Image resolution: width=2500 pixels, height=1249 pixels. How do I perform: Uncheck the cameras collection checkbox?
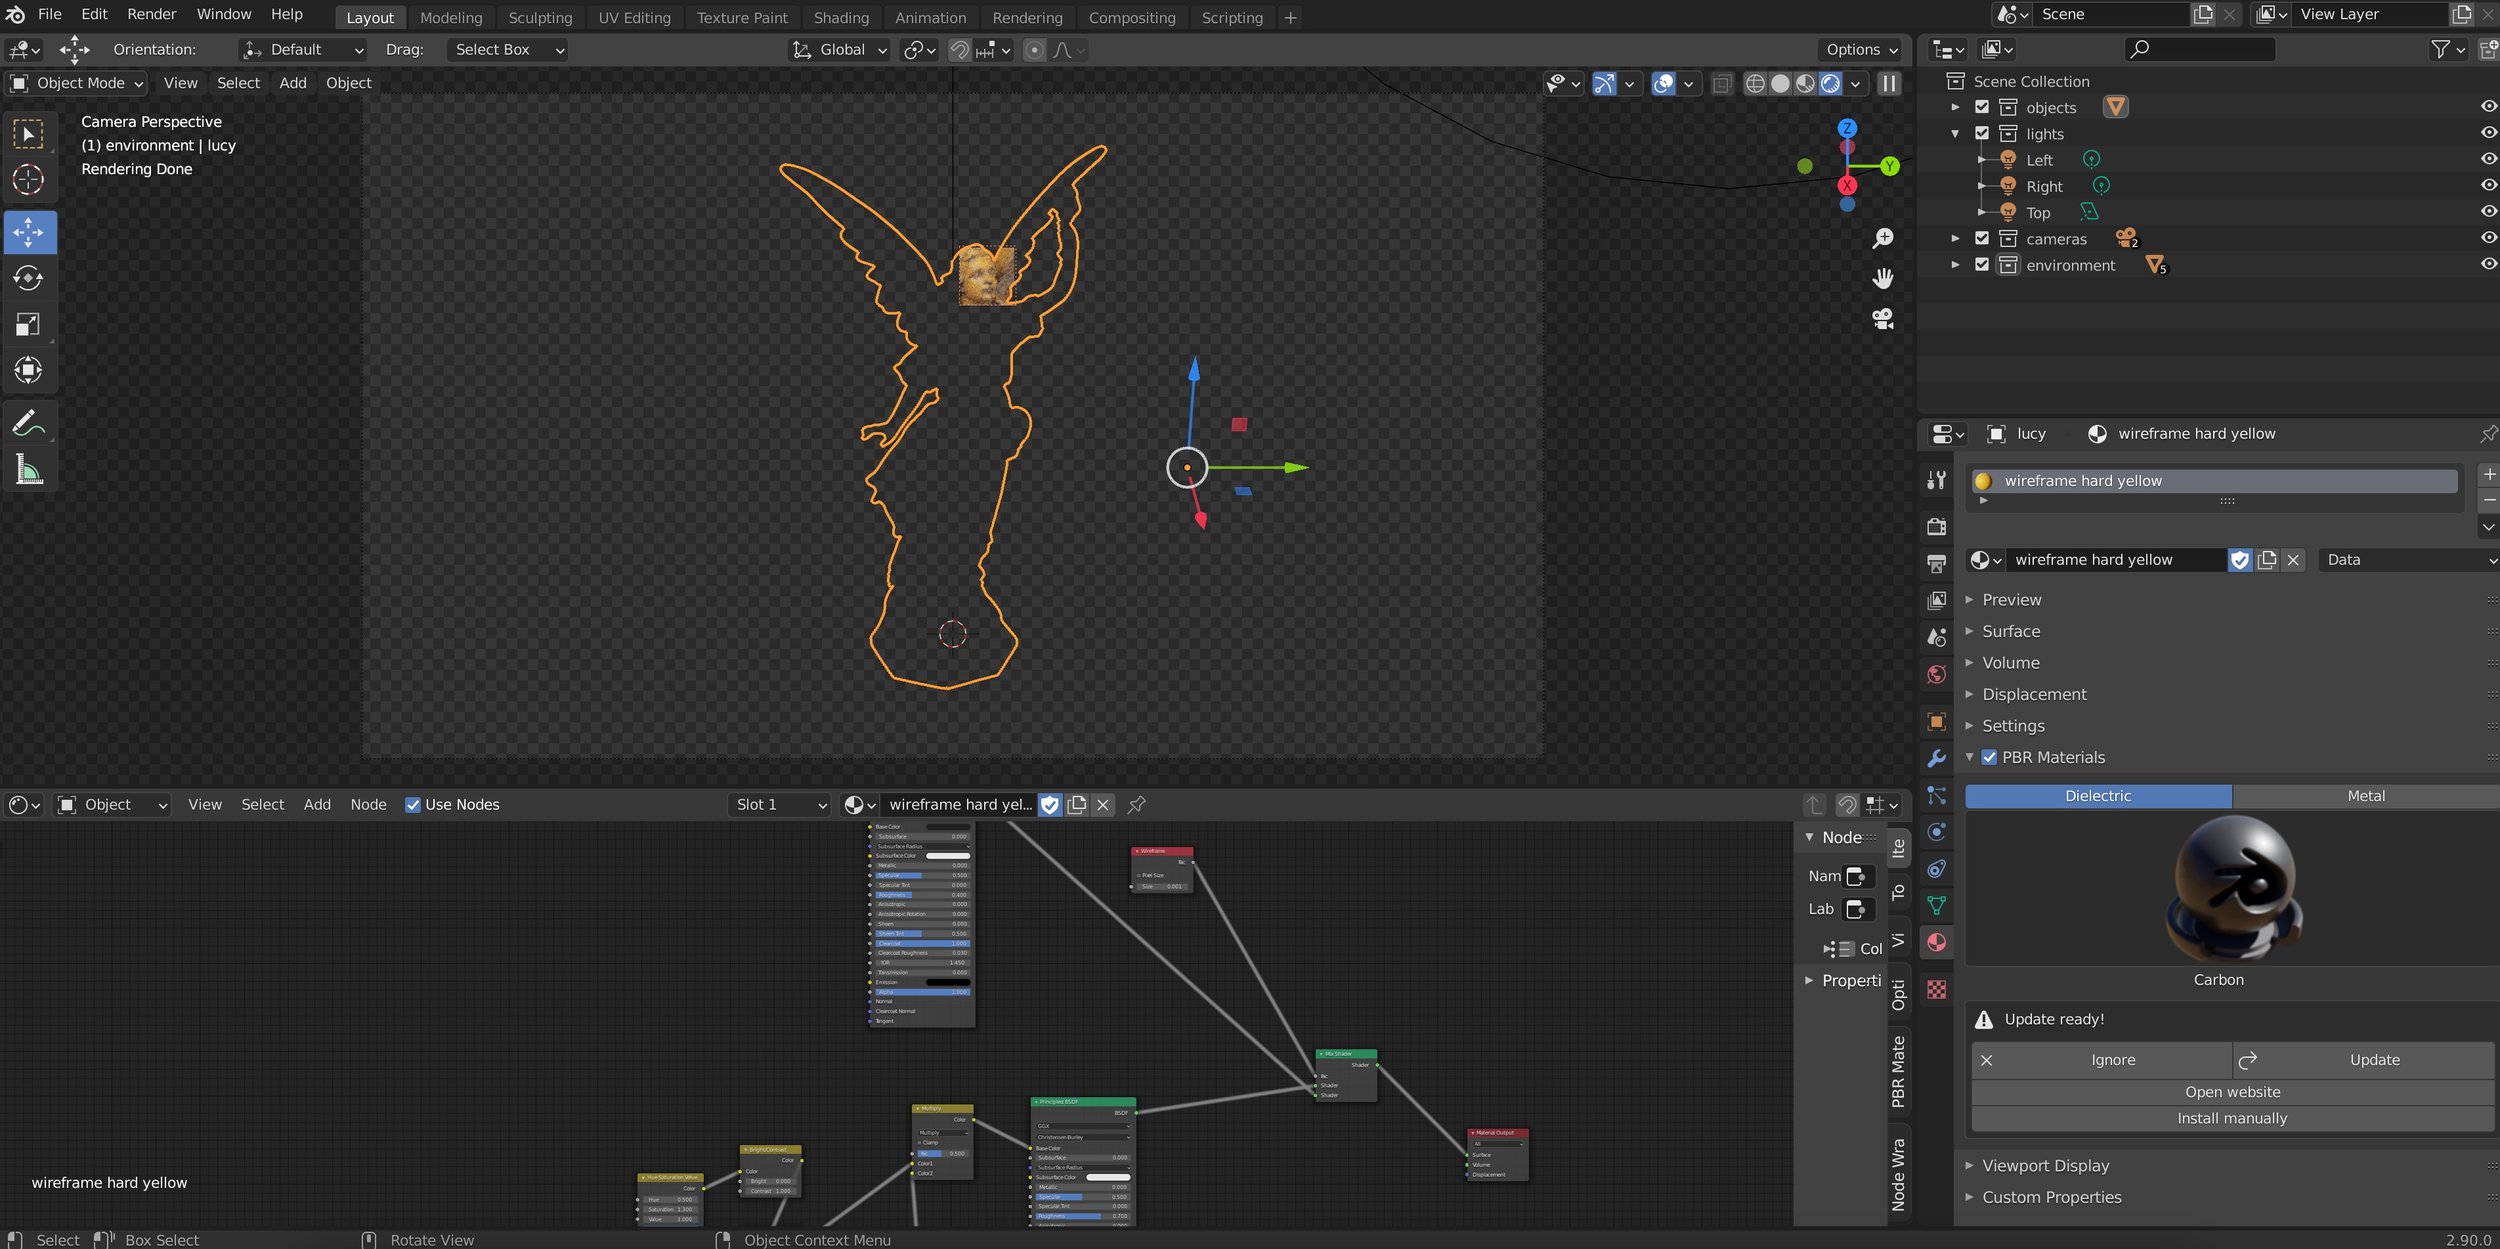point(1982,238)
